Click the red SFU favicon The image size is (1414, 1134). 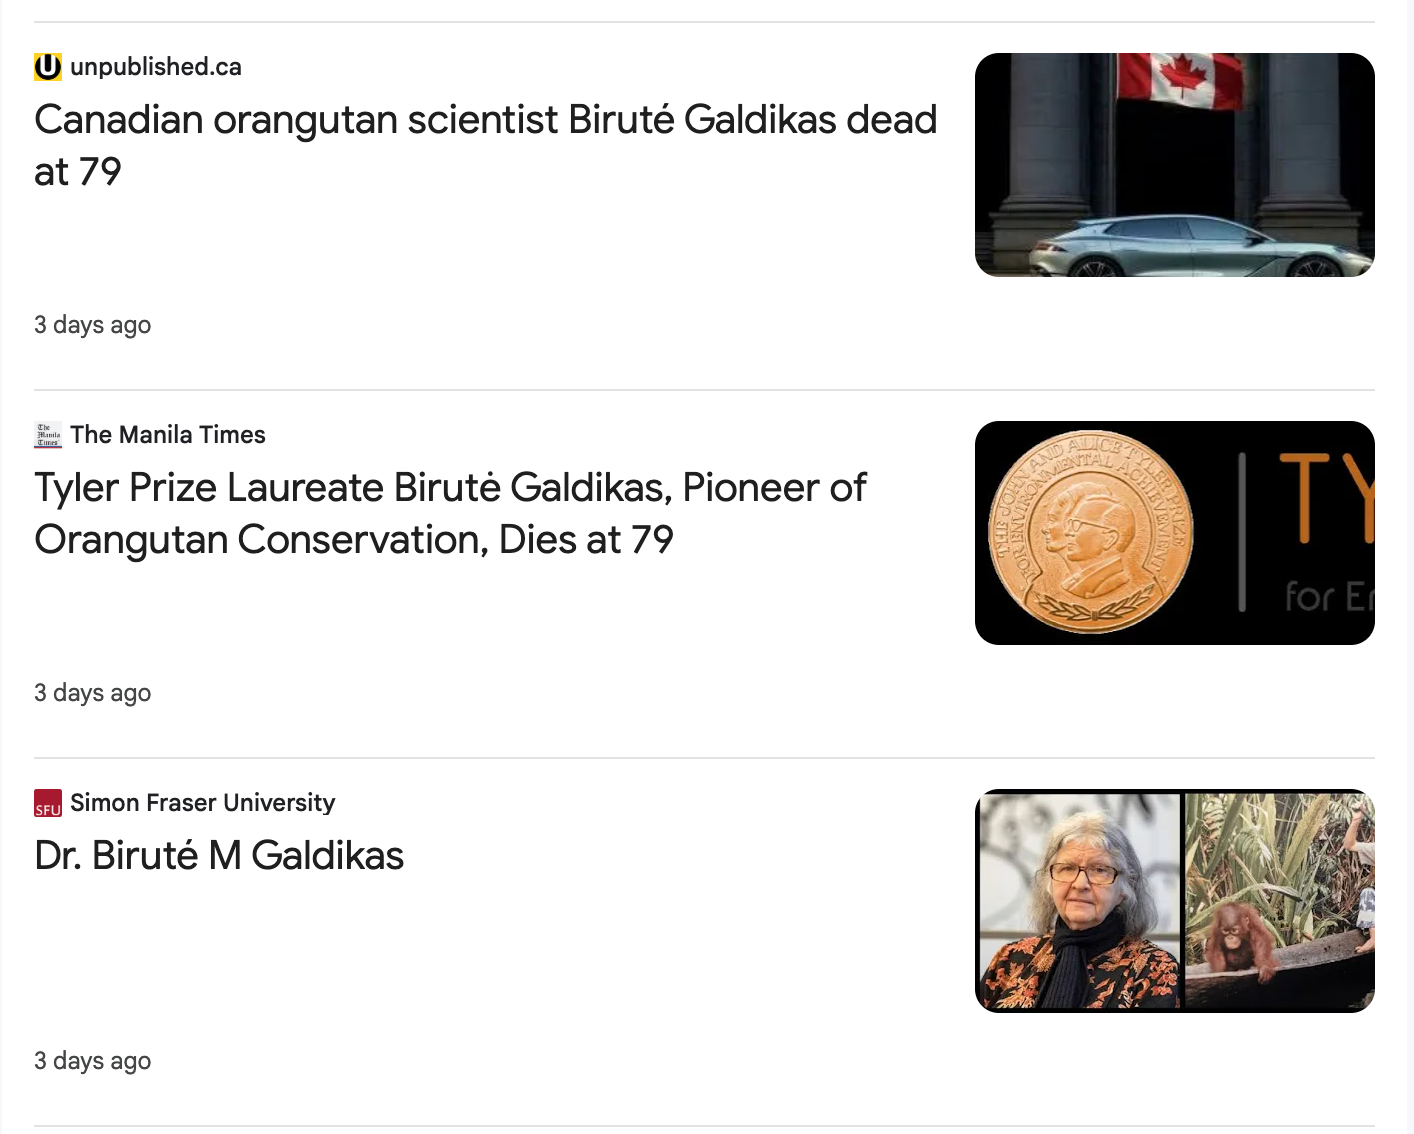(48, 803)
